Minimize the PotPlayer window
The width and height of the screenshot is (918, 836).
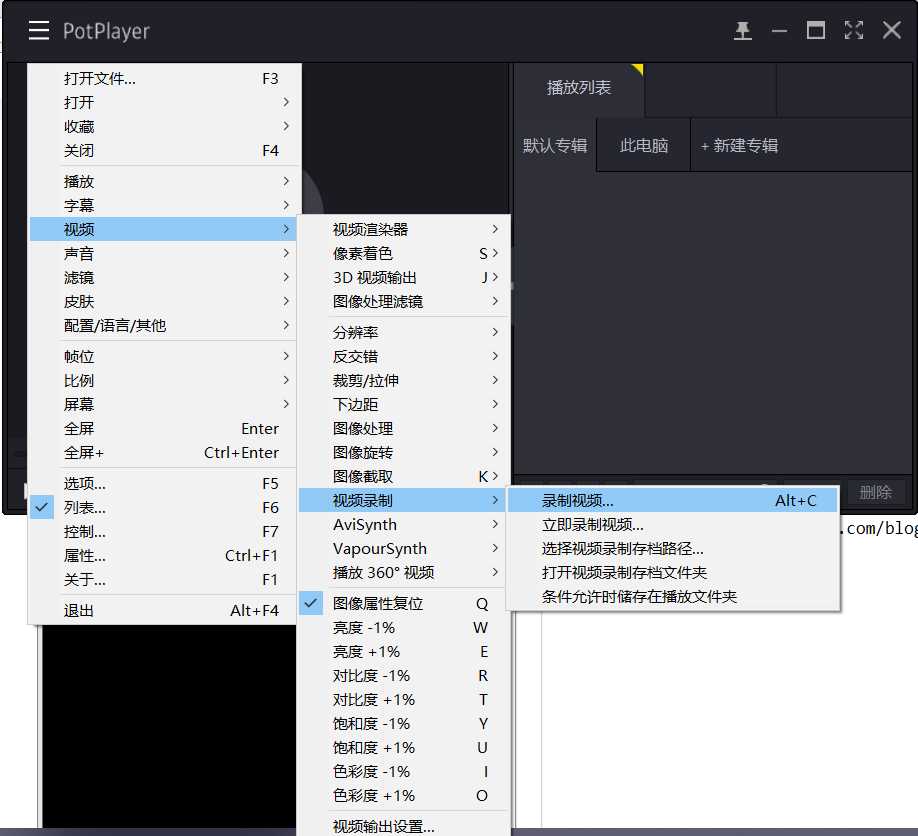[779, 30]
